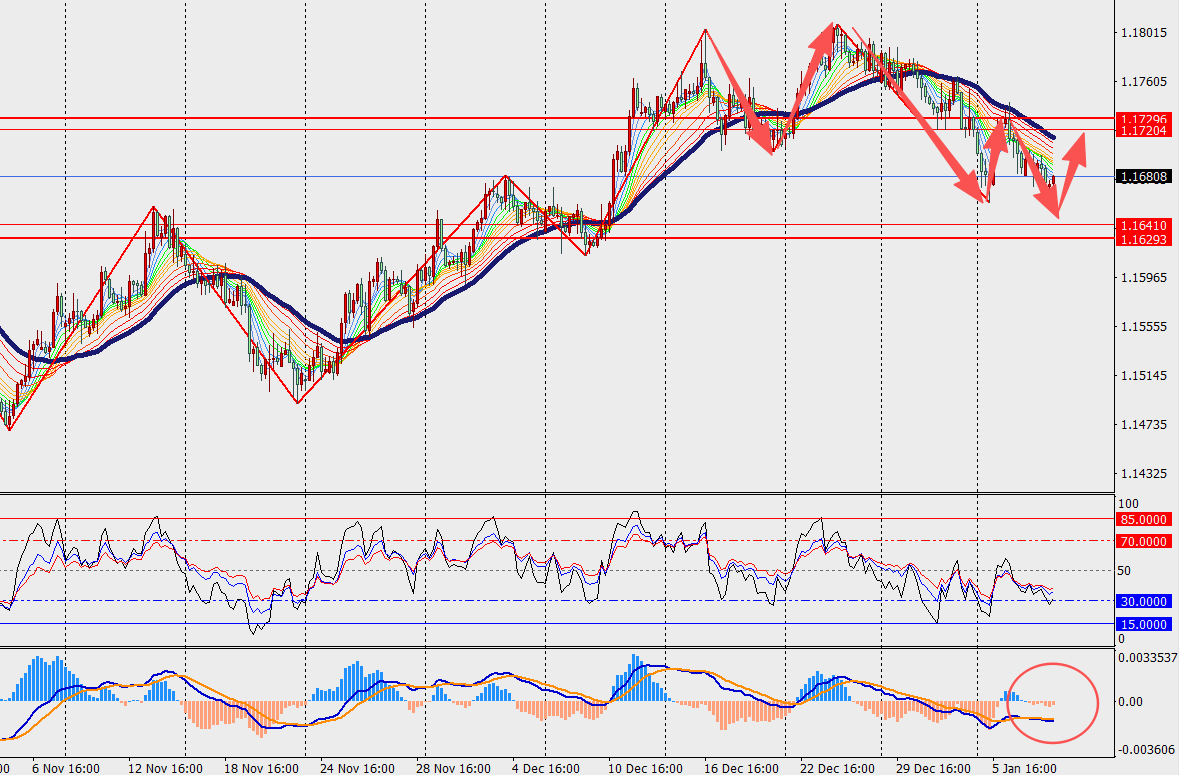Click the 1.16293 price level label
1180x775 pixels.
point(1142,239)
